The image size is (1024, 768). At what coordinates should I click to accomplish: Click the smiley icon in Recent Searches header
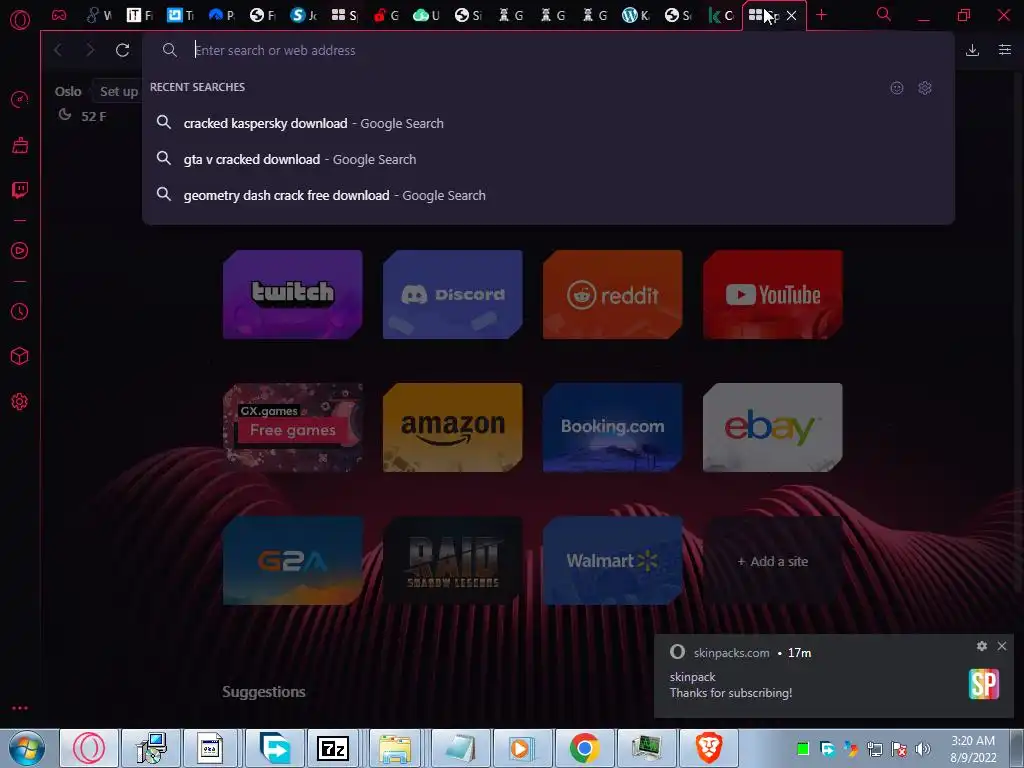point(897,88)
